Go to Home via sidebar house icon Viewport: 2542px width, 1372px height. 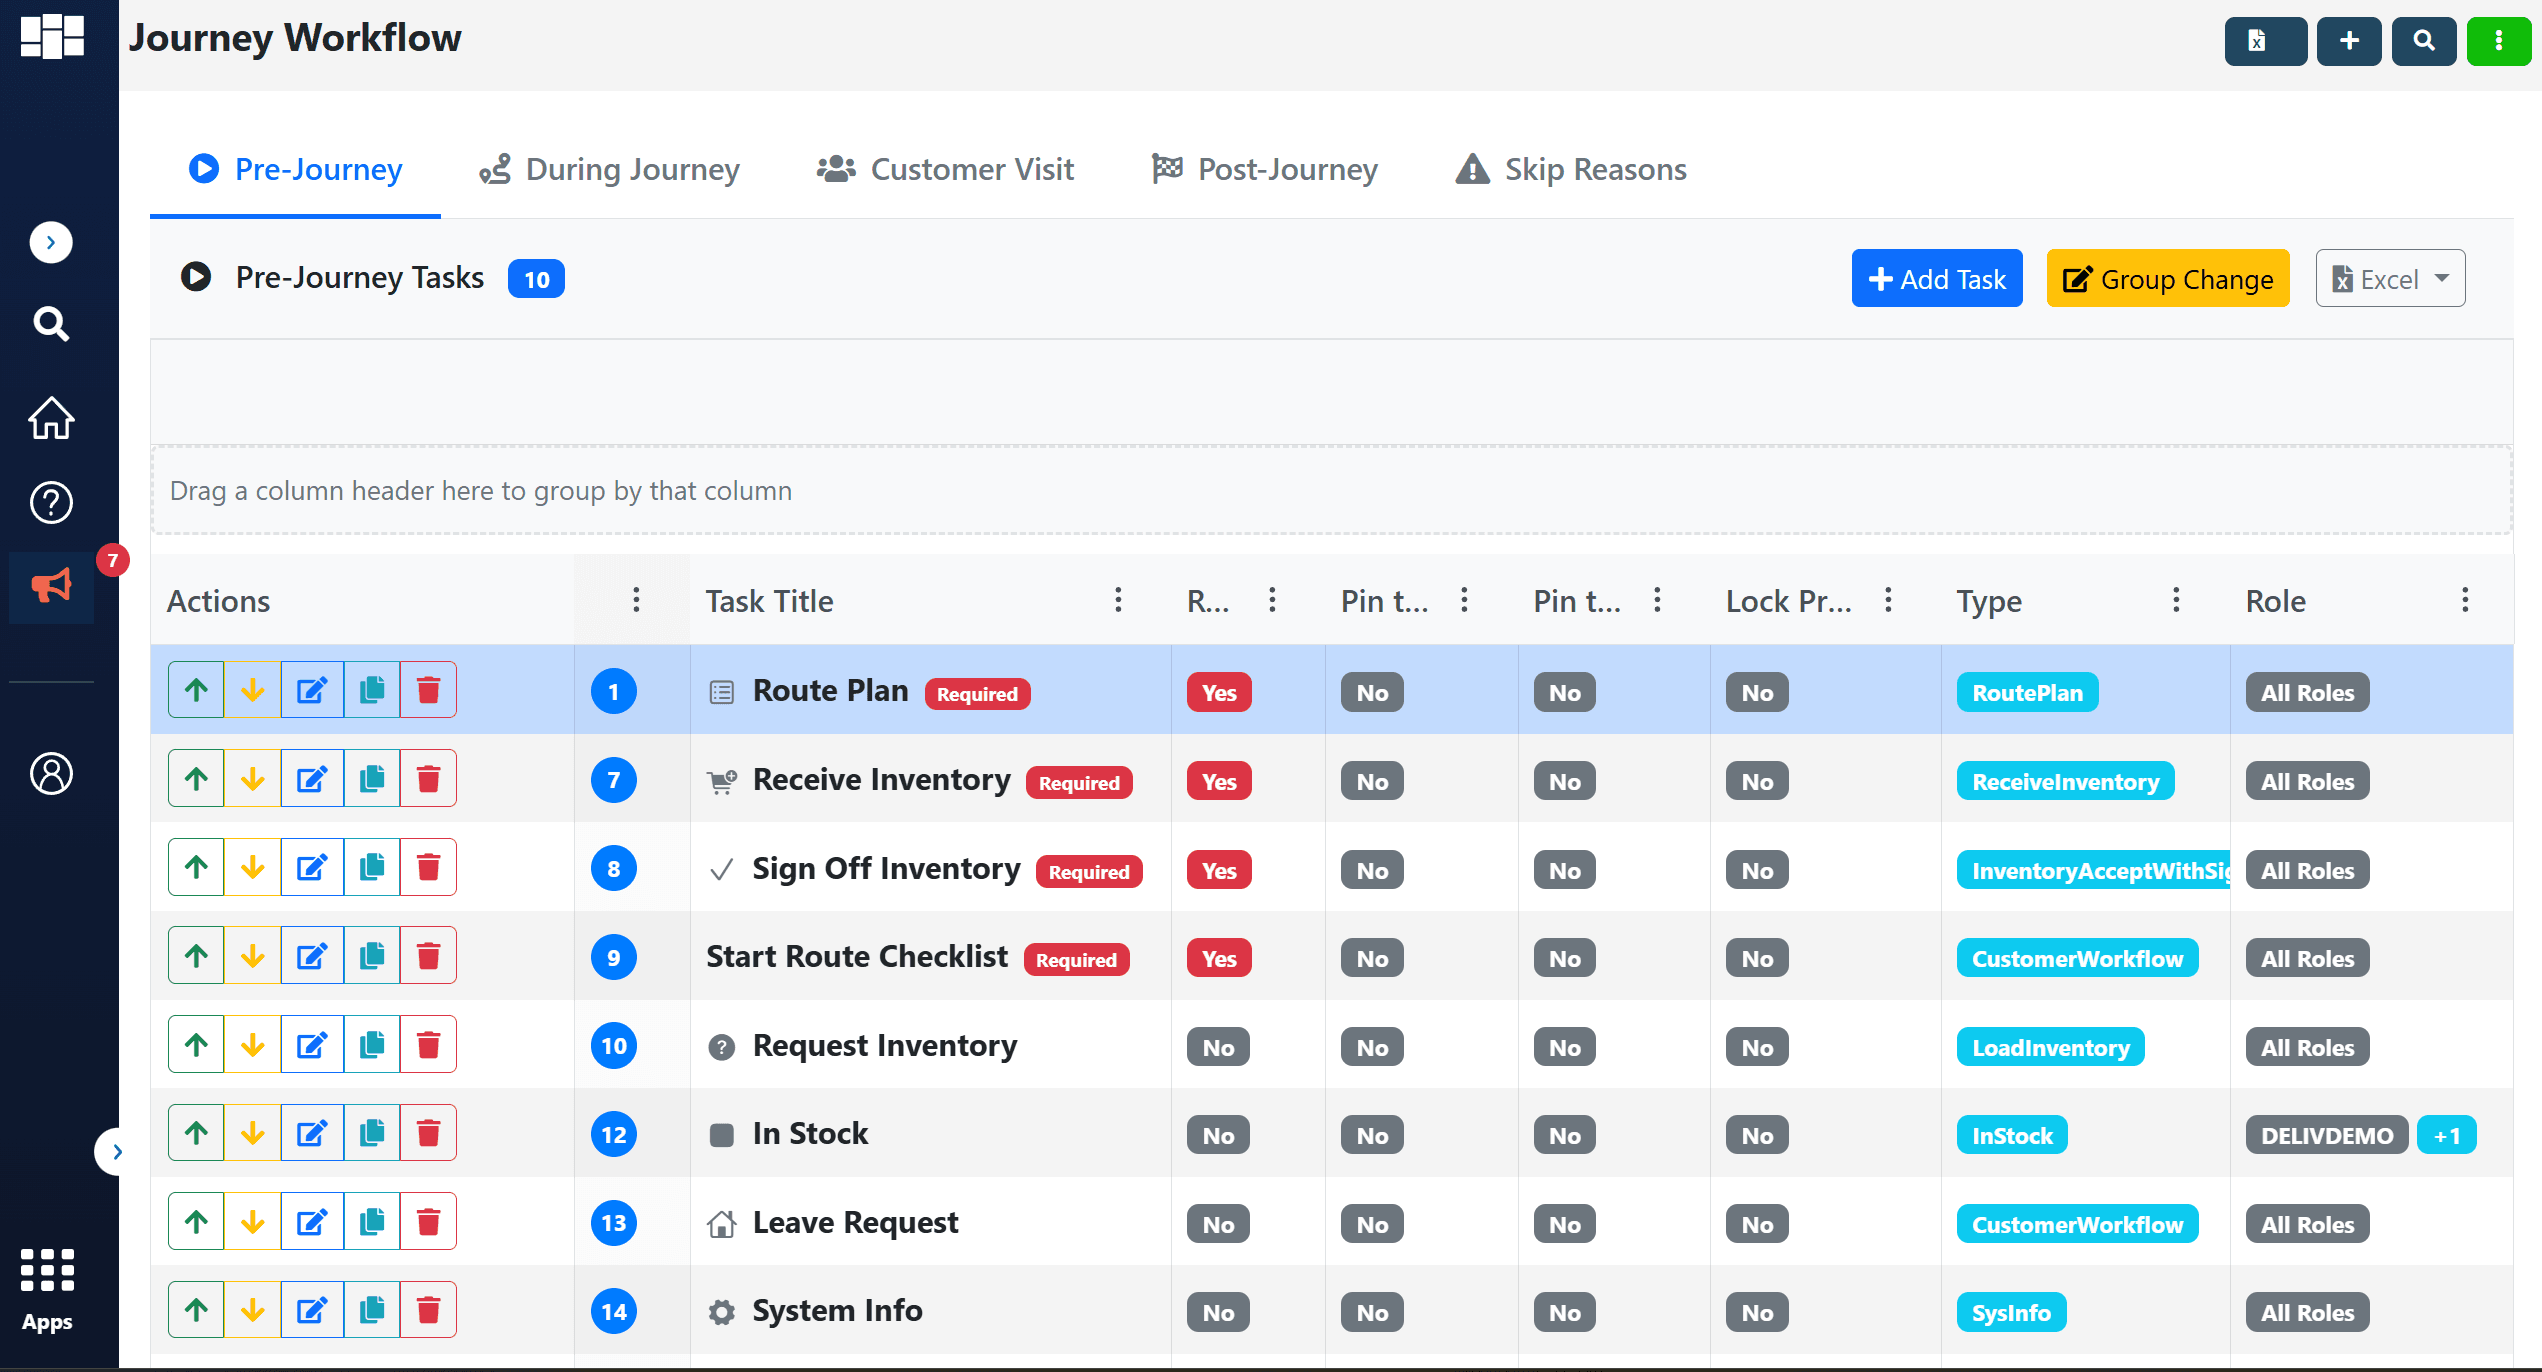51,418
